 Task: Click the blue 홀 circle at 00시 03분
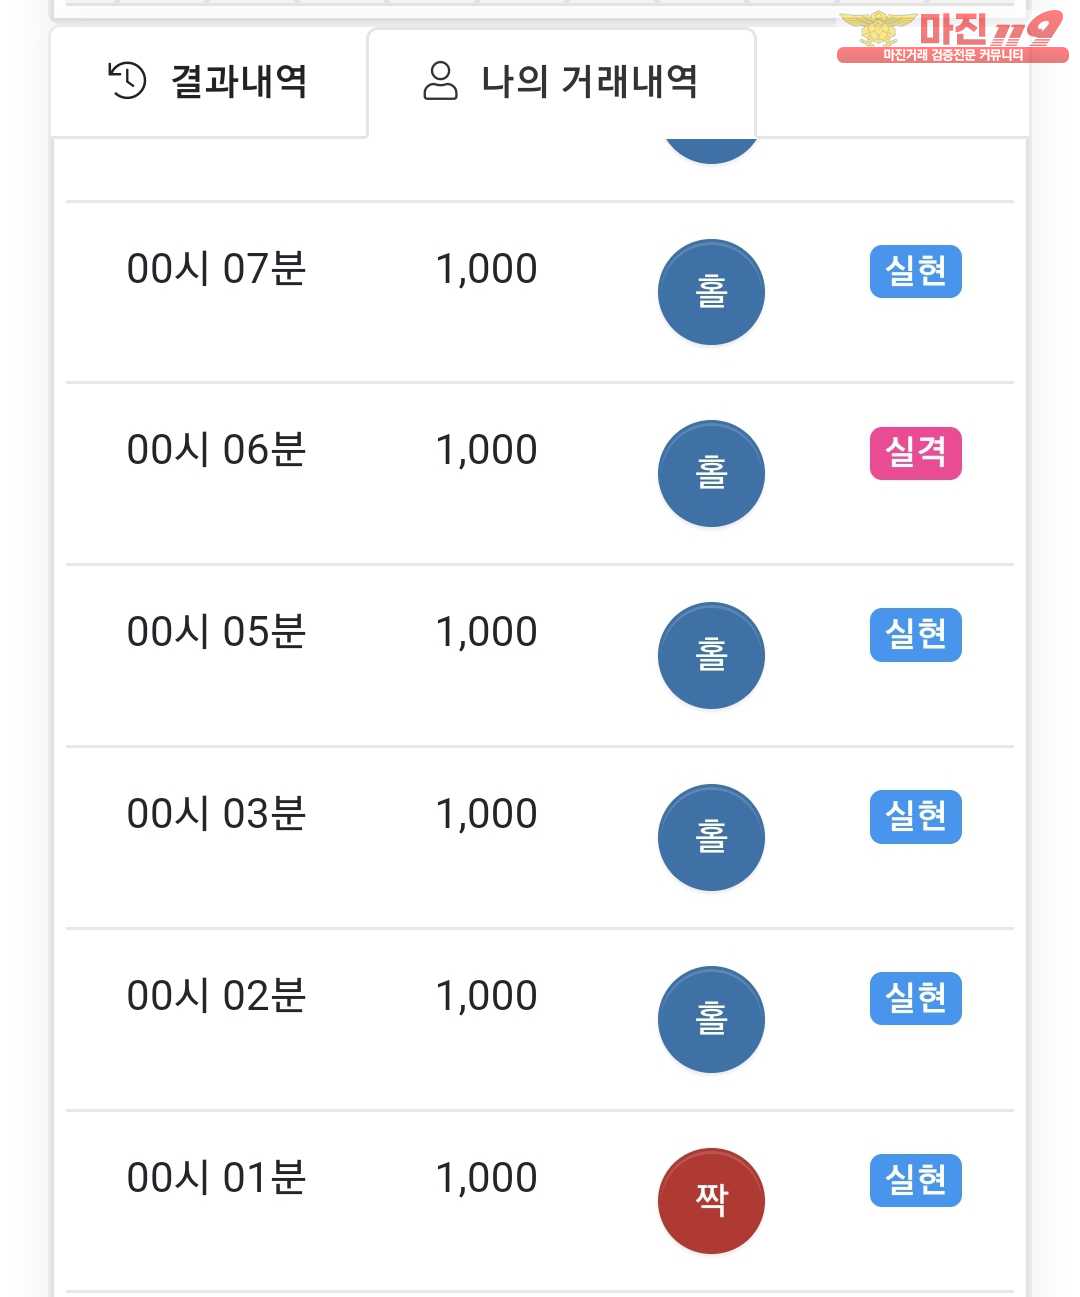[x=711, y=838]
